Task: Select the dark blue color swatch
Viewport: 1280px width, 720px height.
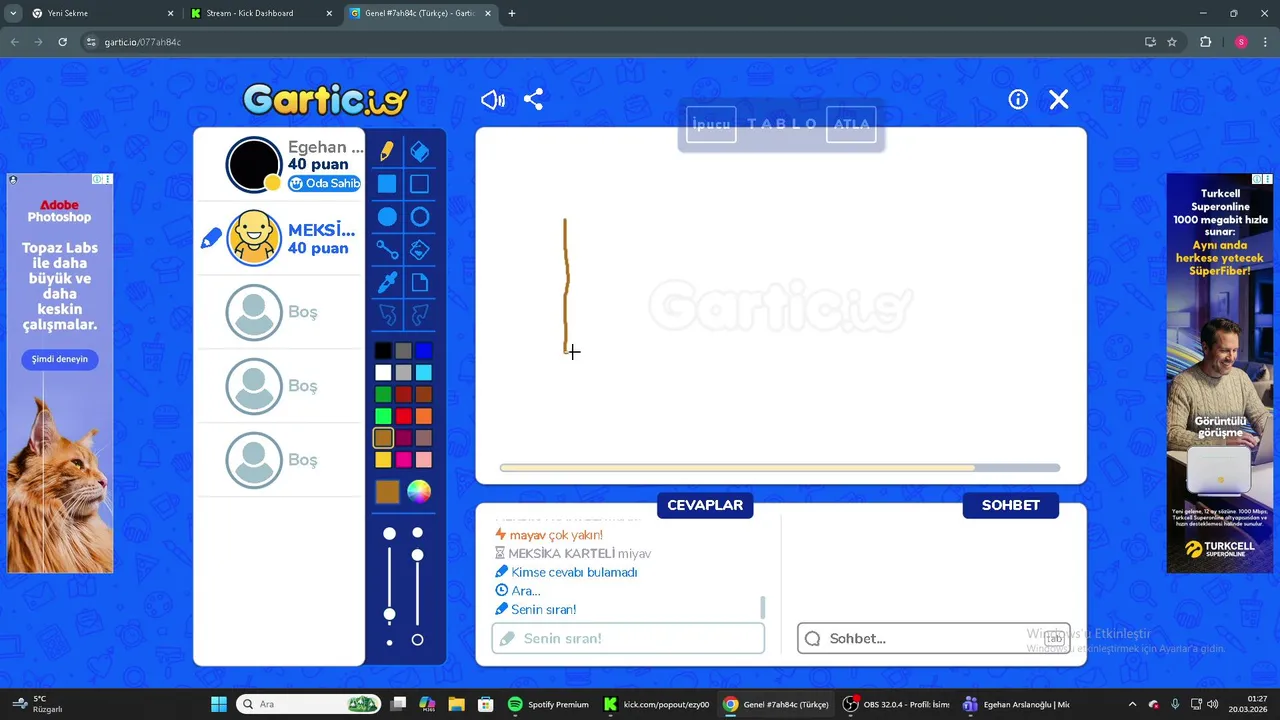Action: 424,351
